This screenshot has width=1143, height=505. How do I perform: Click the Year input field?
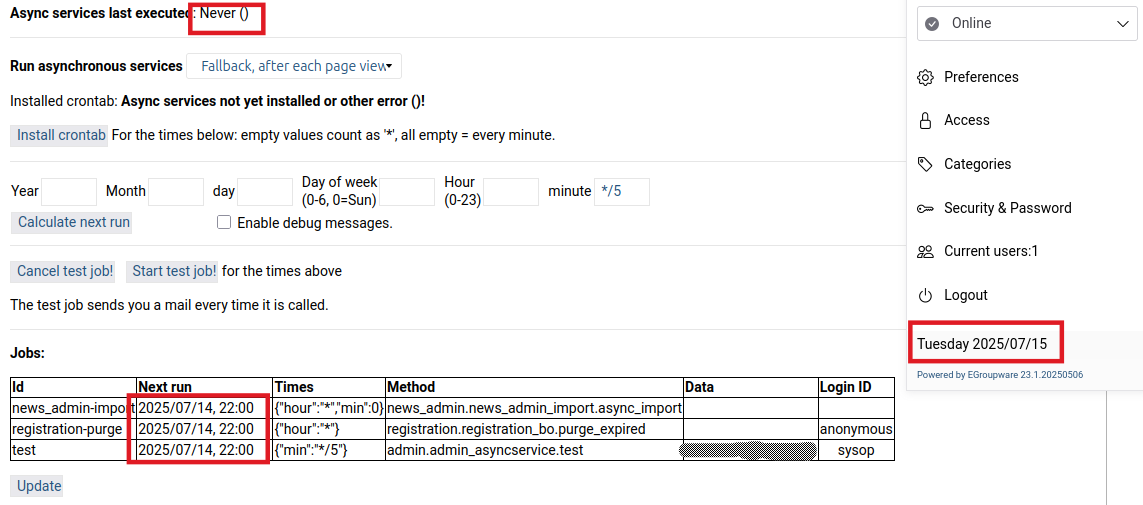point(69,191)
